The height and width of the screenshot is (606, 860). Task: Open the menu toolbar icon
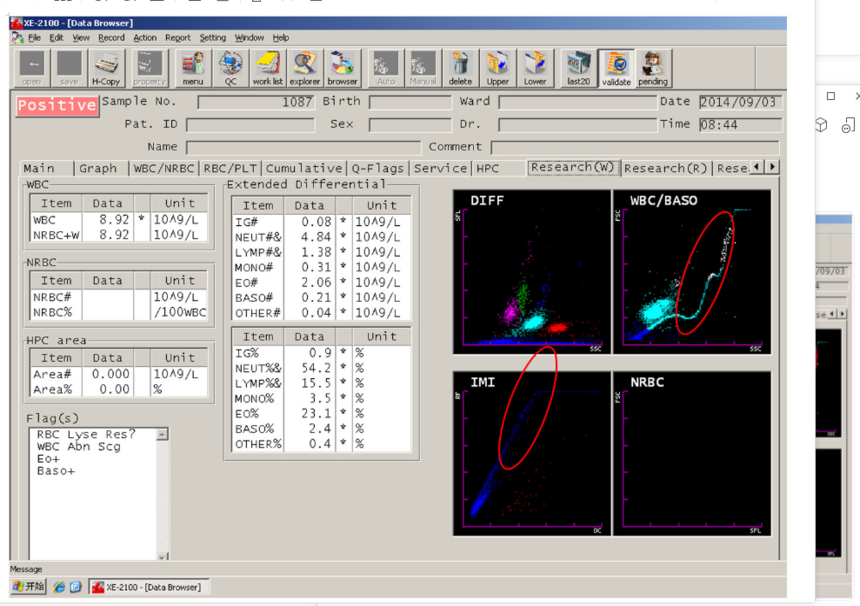pyautogui.click(x=193, y=68)
